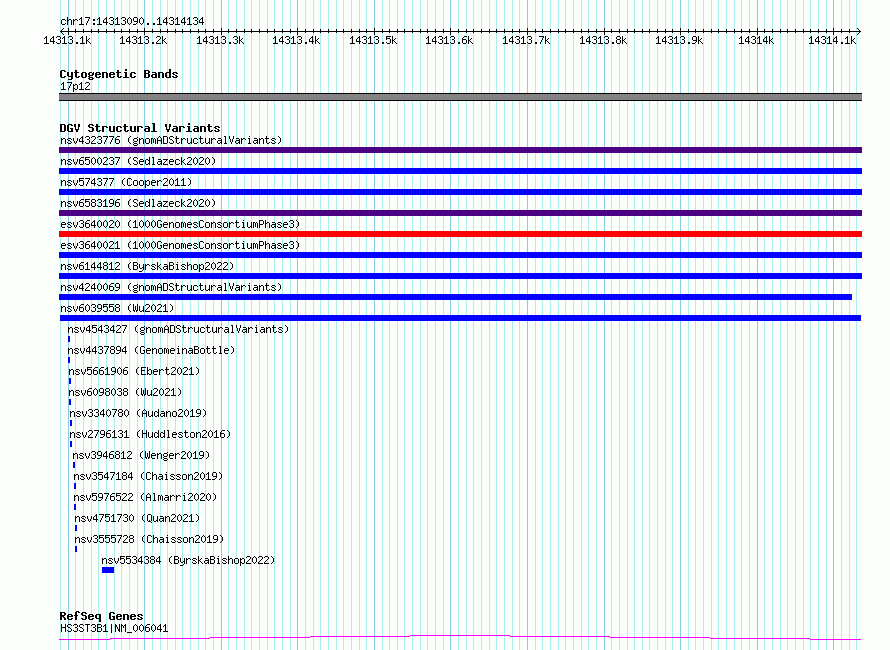890x650 pixels.
Task: Select the HS3ST3B1|NM_006041 gene label
Action: tap(114, 628)
